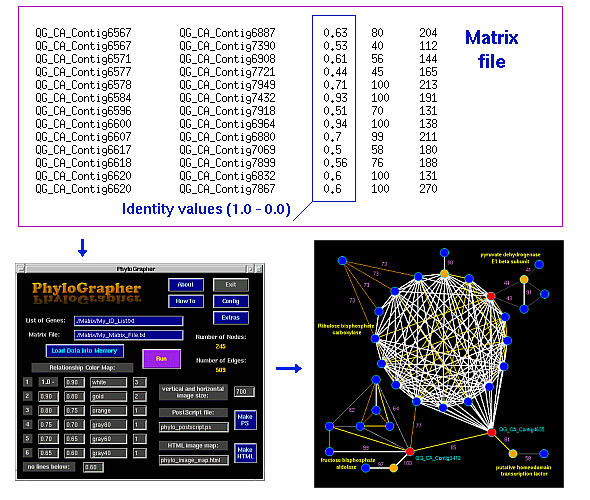Screen dimensions: 590x500
Task: Click Load Data Into Memory
Action: (x=85, y=351)
